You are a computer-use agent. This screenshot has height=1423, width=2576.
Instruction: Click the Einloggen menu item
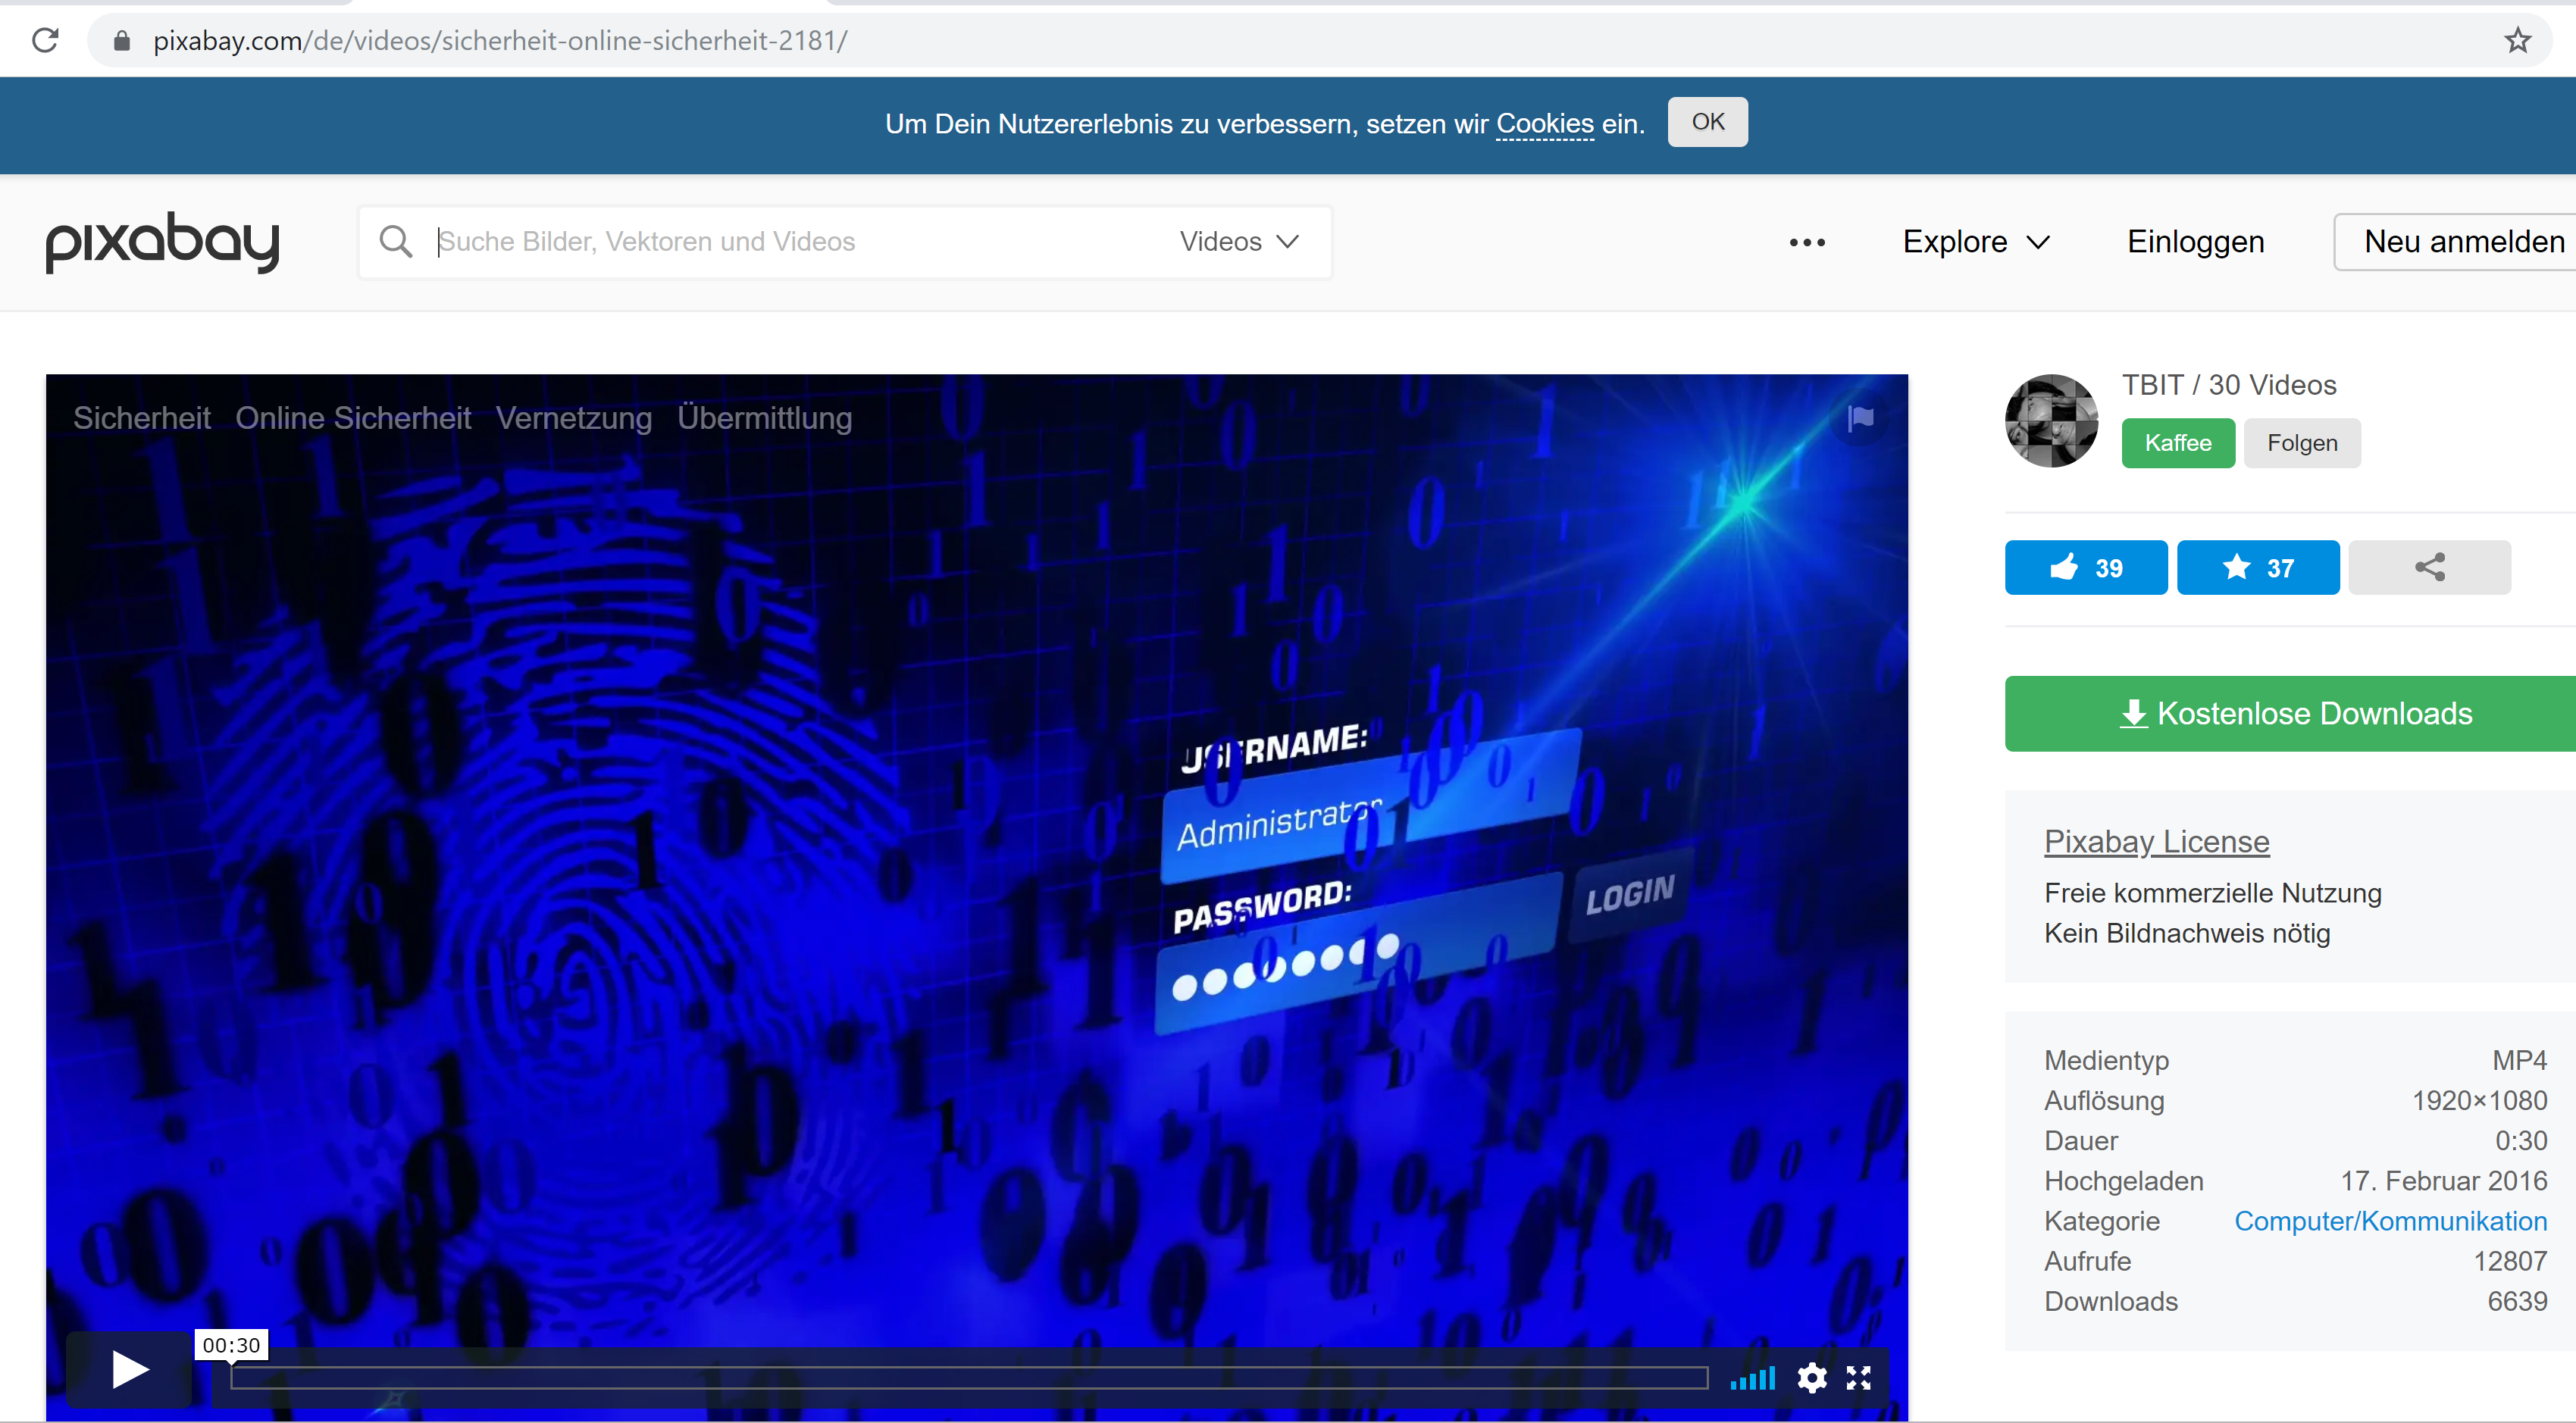click(2195, 241)
